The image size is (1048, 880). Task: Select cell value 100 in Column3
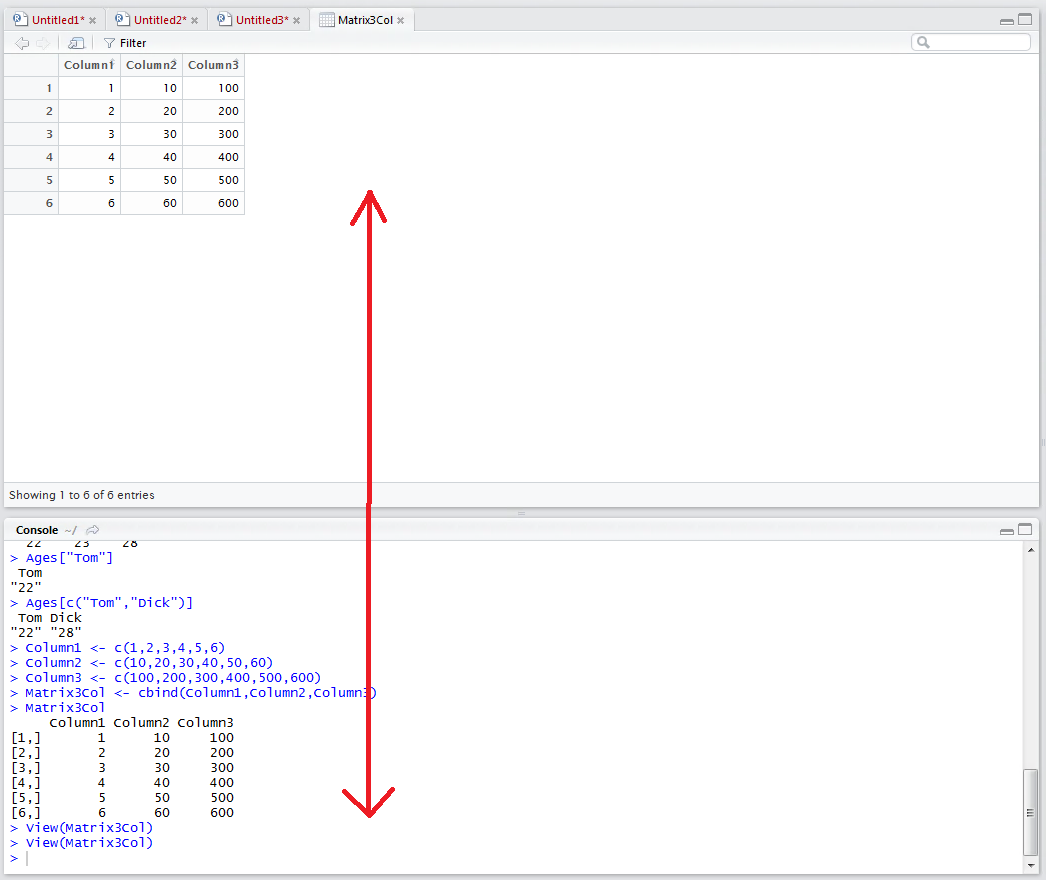tap(214, 88)
